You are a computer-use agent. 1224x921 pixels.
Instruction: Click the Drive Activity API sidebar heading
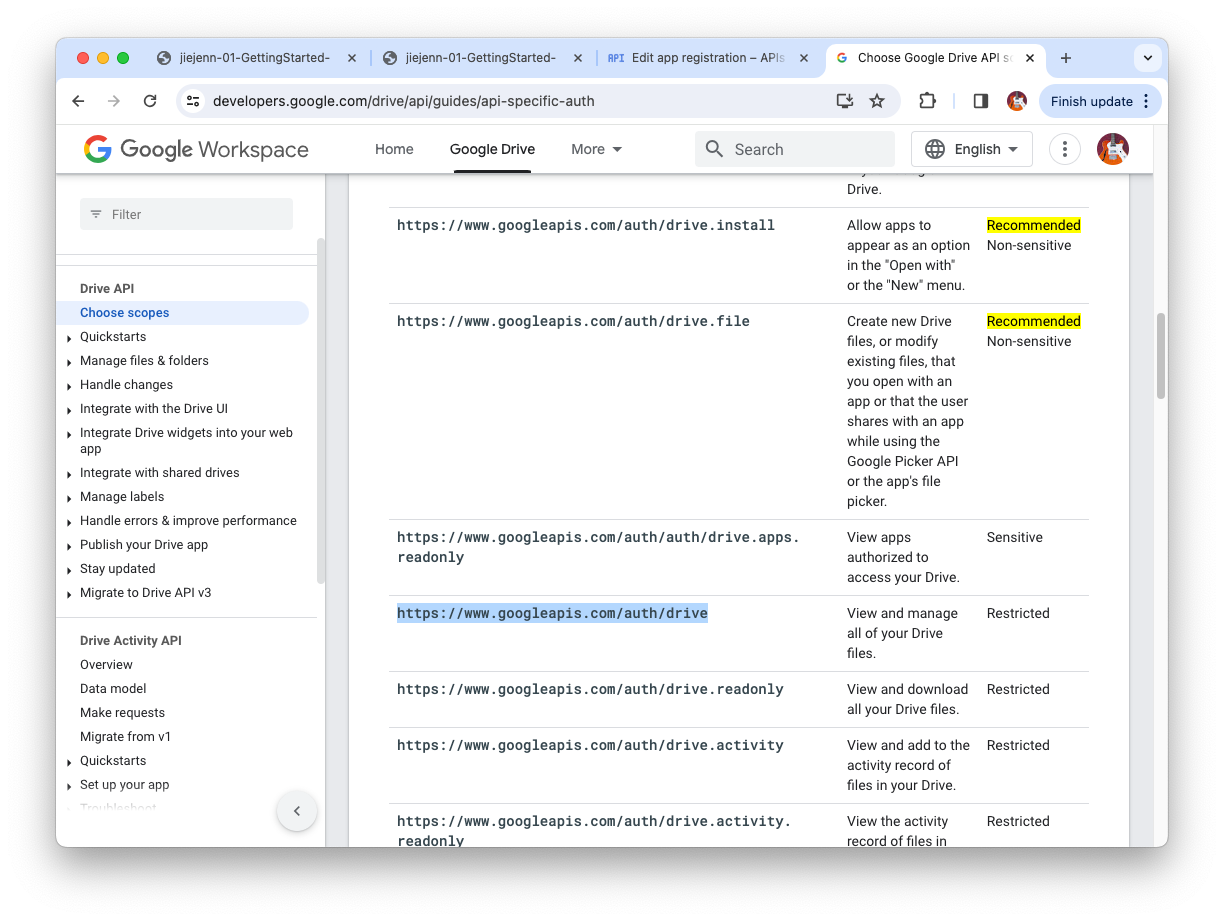[x=131, y=641]
